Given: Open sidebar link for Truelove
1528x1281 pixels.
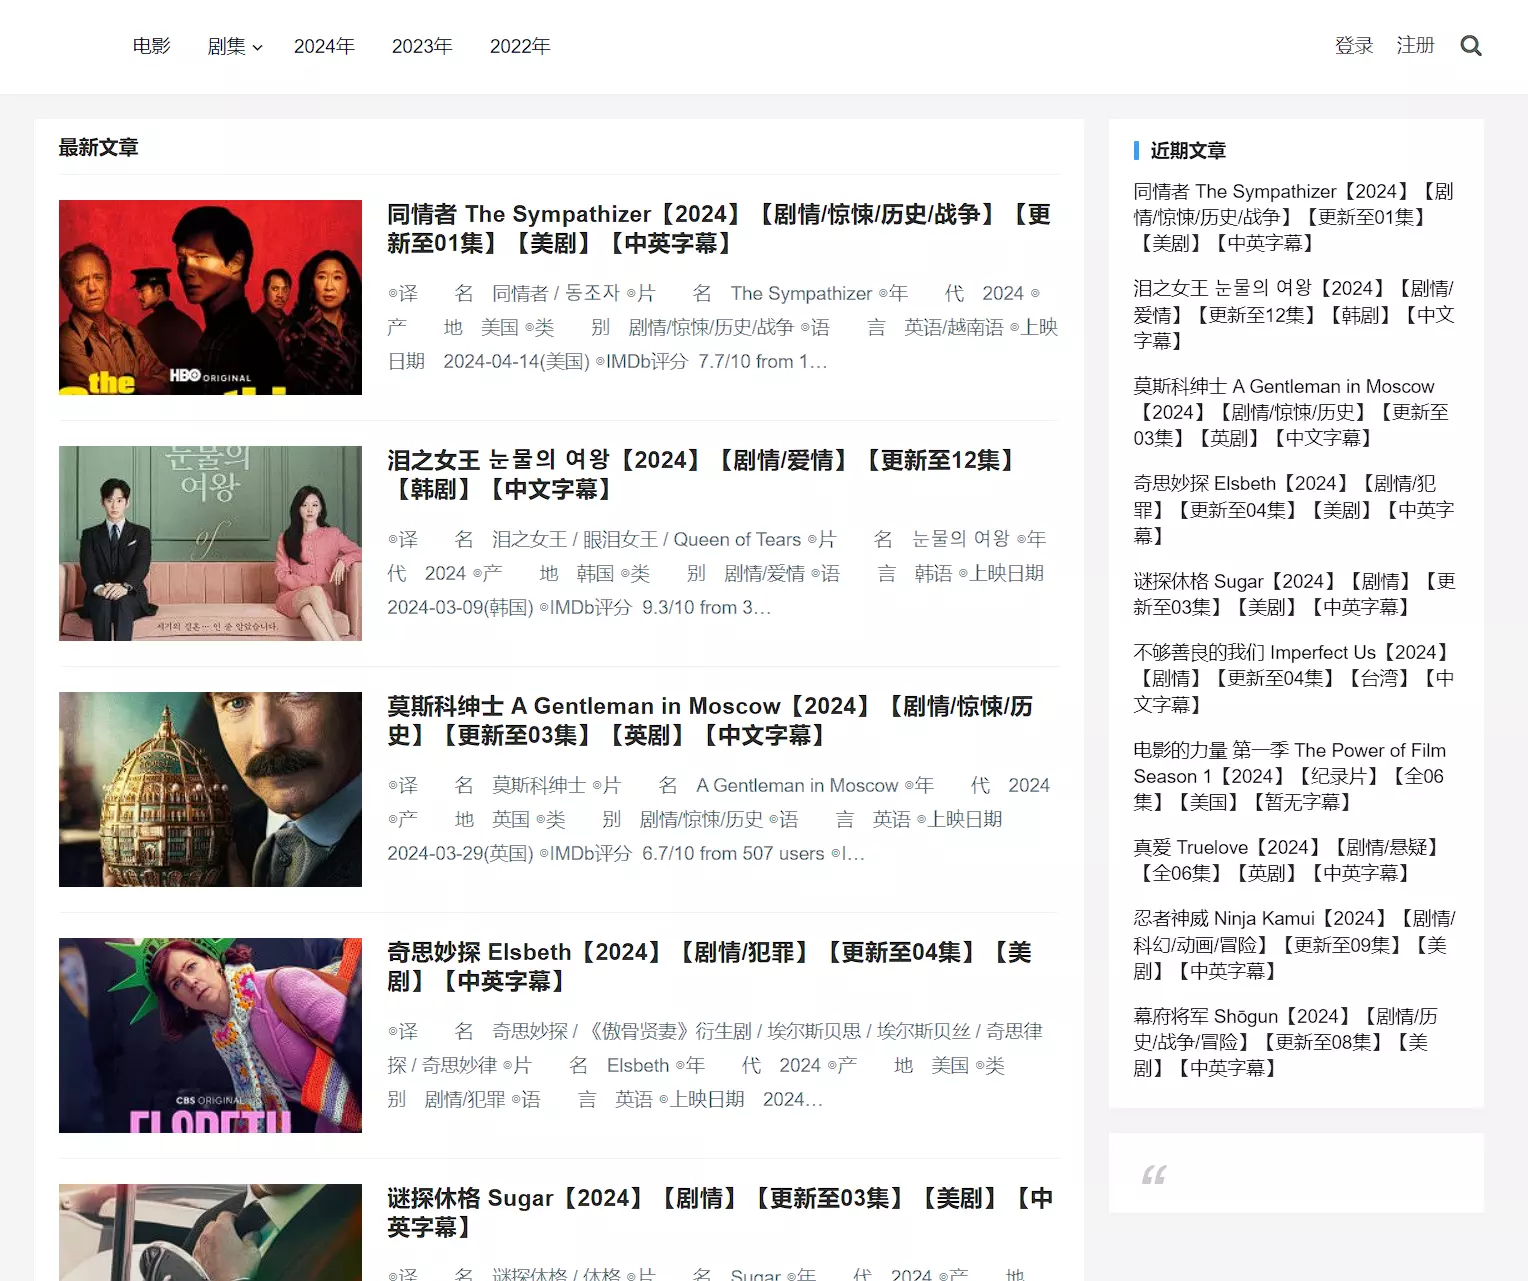Looking at the screenshot, I should tap(1286, 860).
